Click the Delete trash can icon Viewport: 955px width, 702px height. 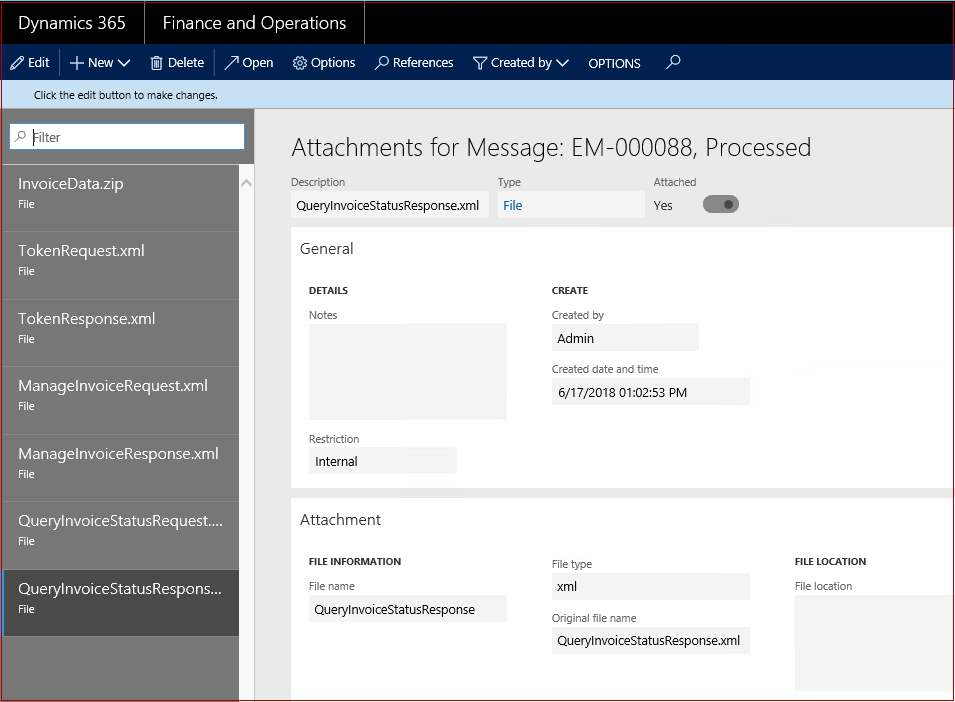pyautogui.click(x=157, y=63)
